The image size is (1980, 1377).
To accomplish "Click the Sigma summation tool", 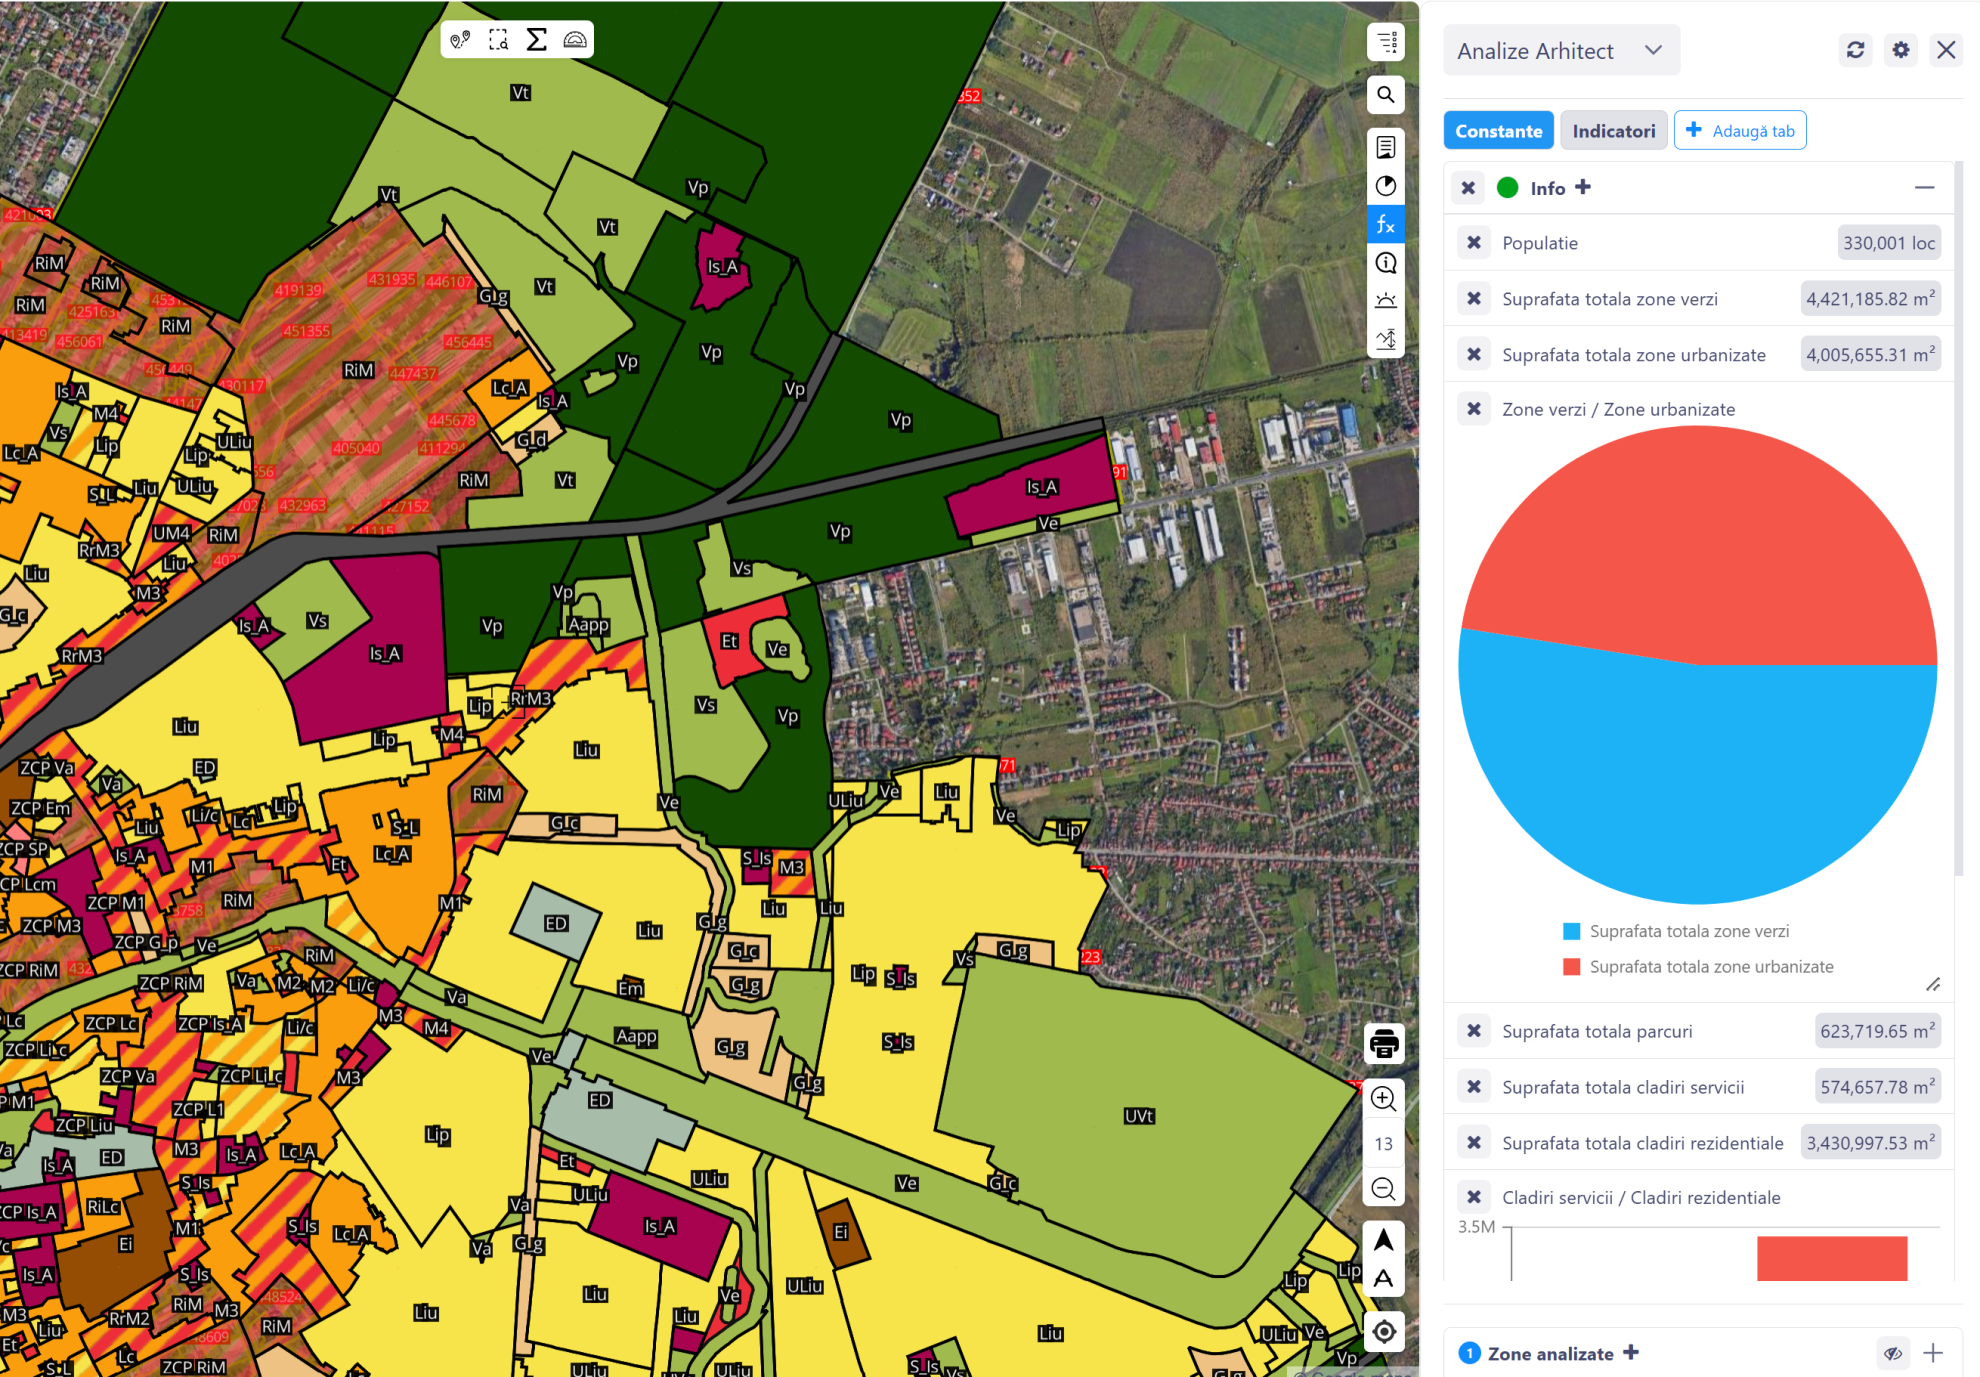I will point(536,40).
